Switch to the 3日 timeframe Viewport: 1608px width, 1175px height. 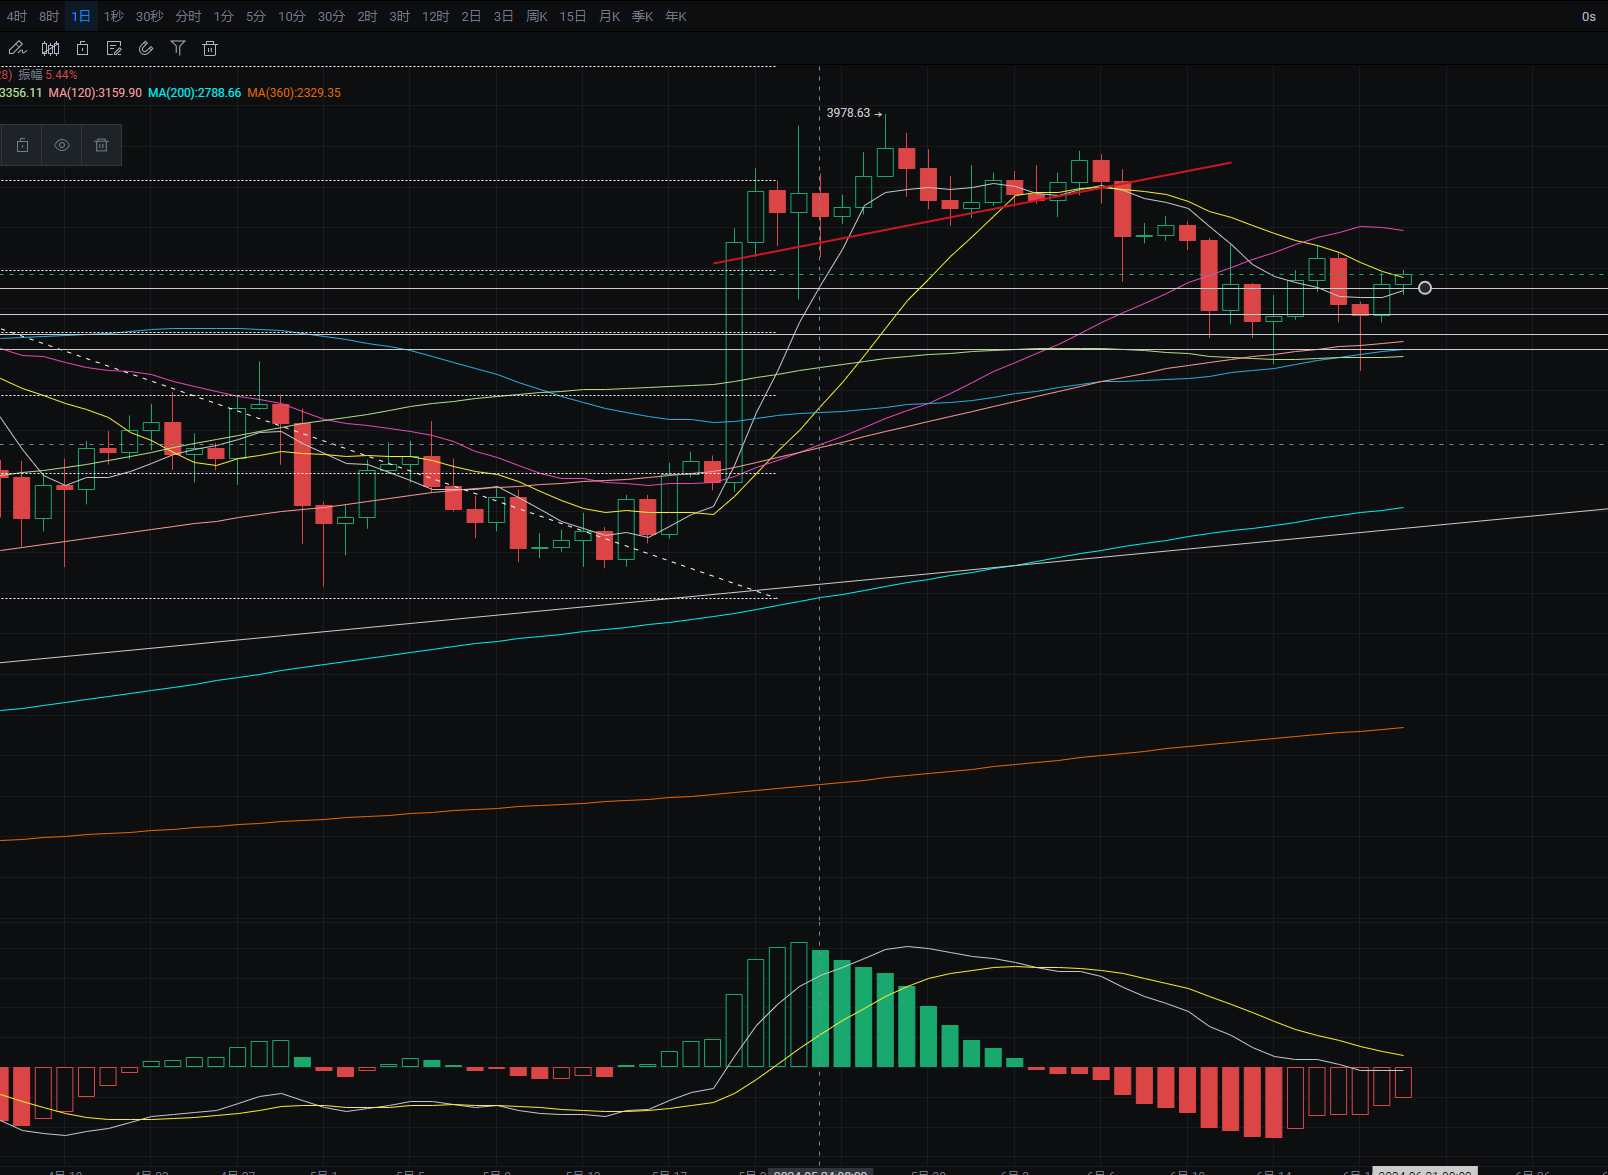pyautogui.click(x=503, y=16)
